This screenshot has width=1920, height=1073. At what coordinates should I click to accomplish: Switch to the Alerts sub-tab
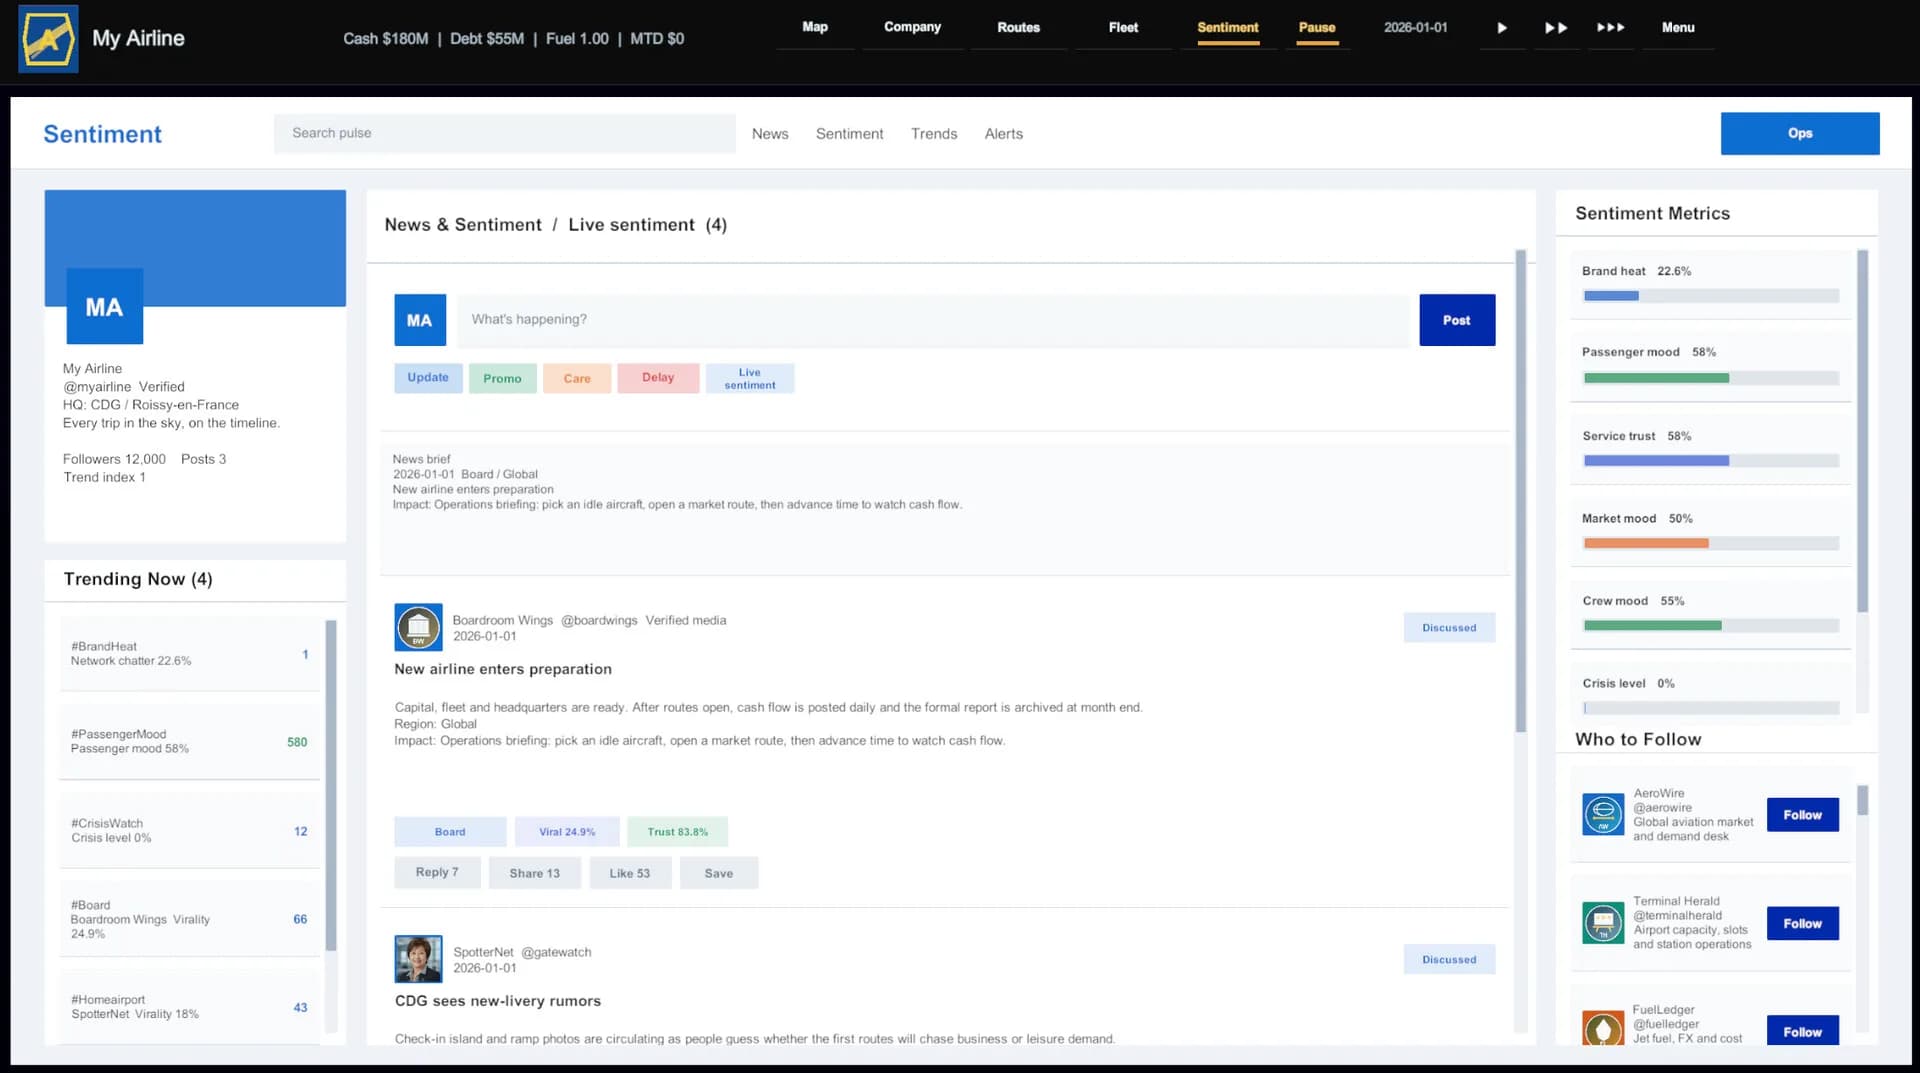(1003, 134)
